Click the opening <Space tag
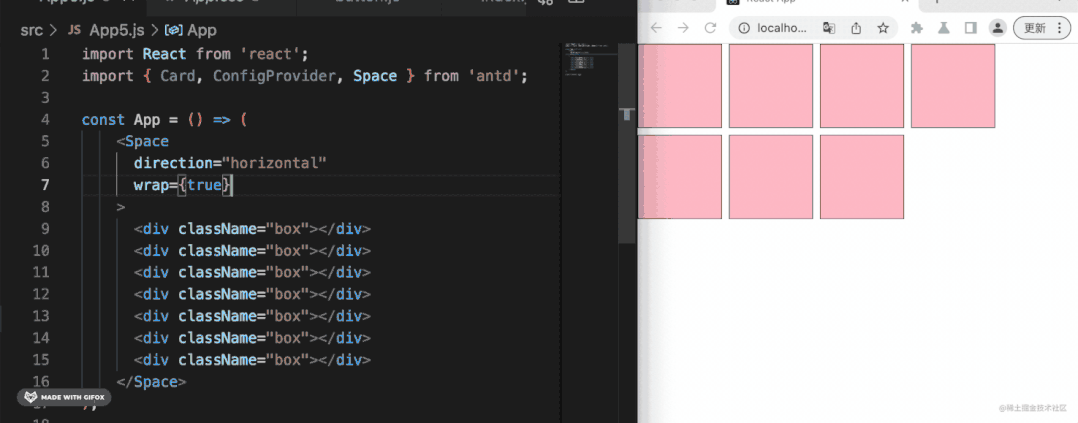 pos(143,142)
